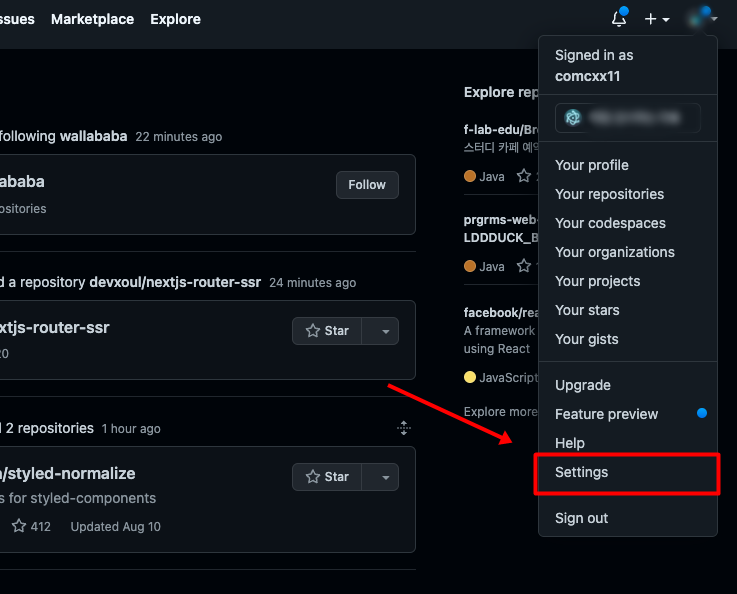737x594 pixels.
Task: Choose Upgrade in user menu
Action: click(x=627, y=385)
